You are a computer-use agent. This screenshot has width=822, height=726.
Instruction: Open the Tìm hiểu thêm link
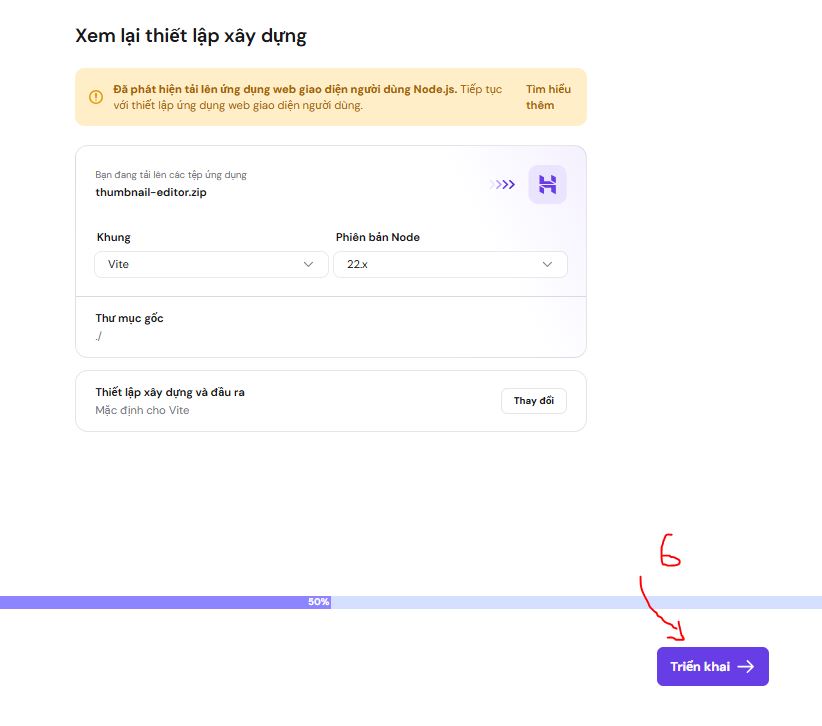(549, 97)
